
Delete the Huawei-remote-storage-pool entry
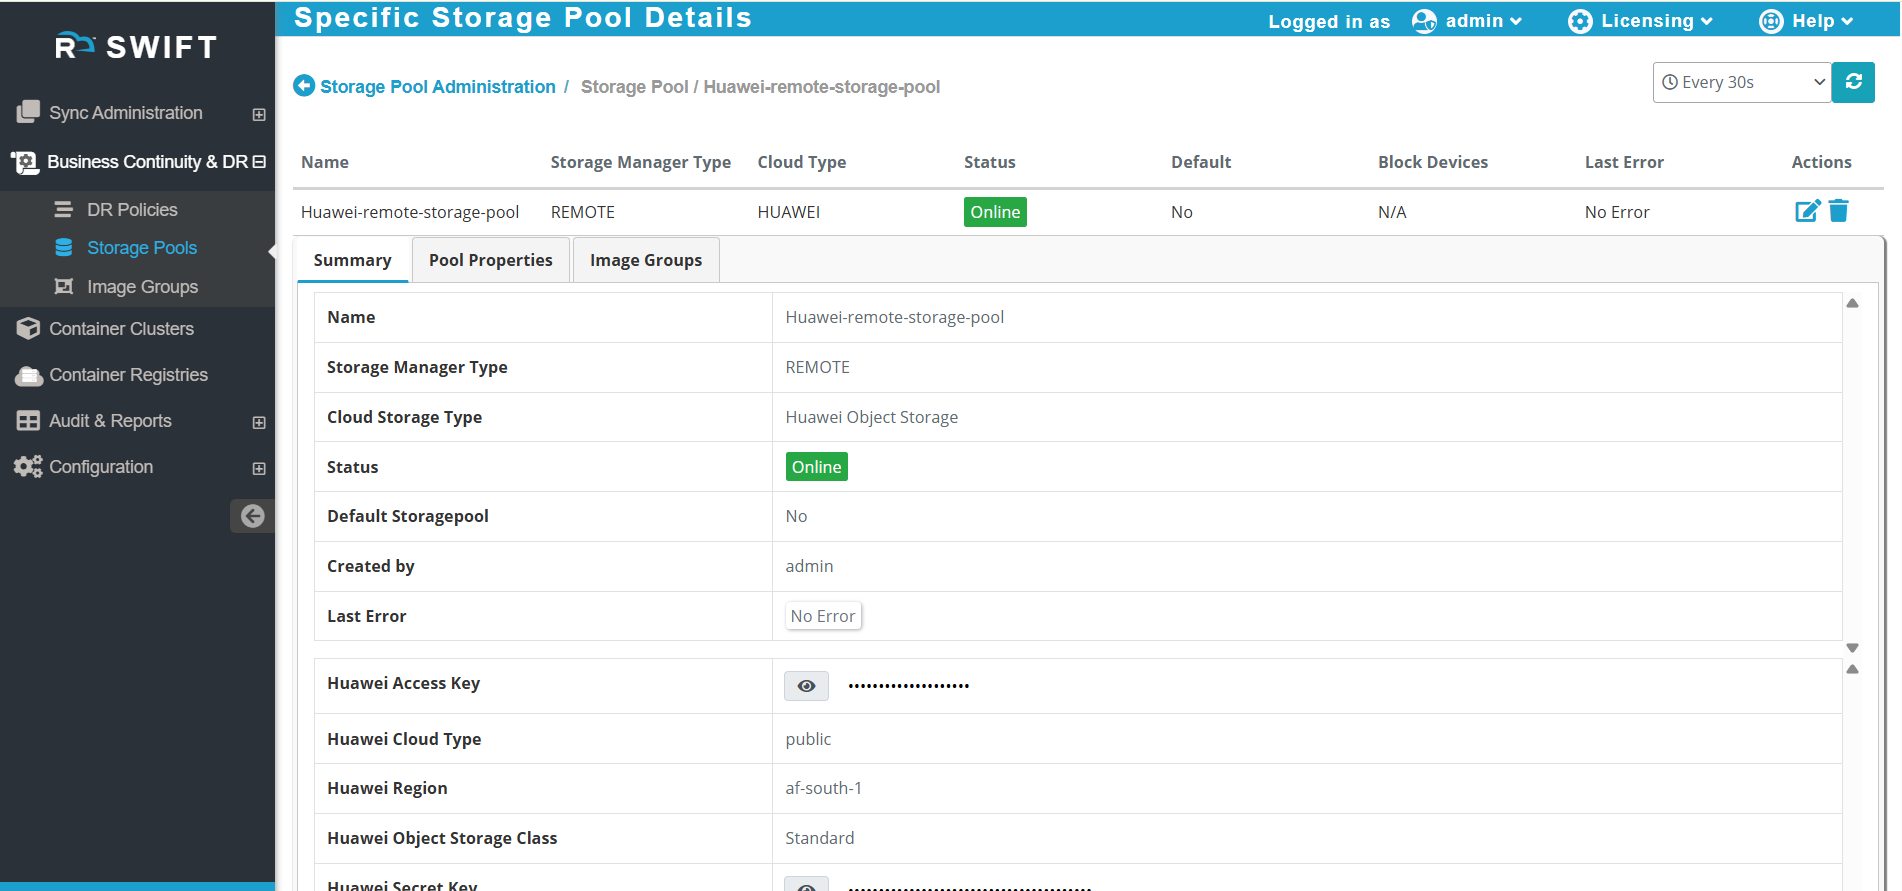(x=1838, y=211)
